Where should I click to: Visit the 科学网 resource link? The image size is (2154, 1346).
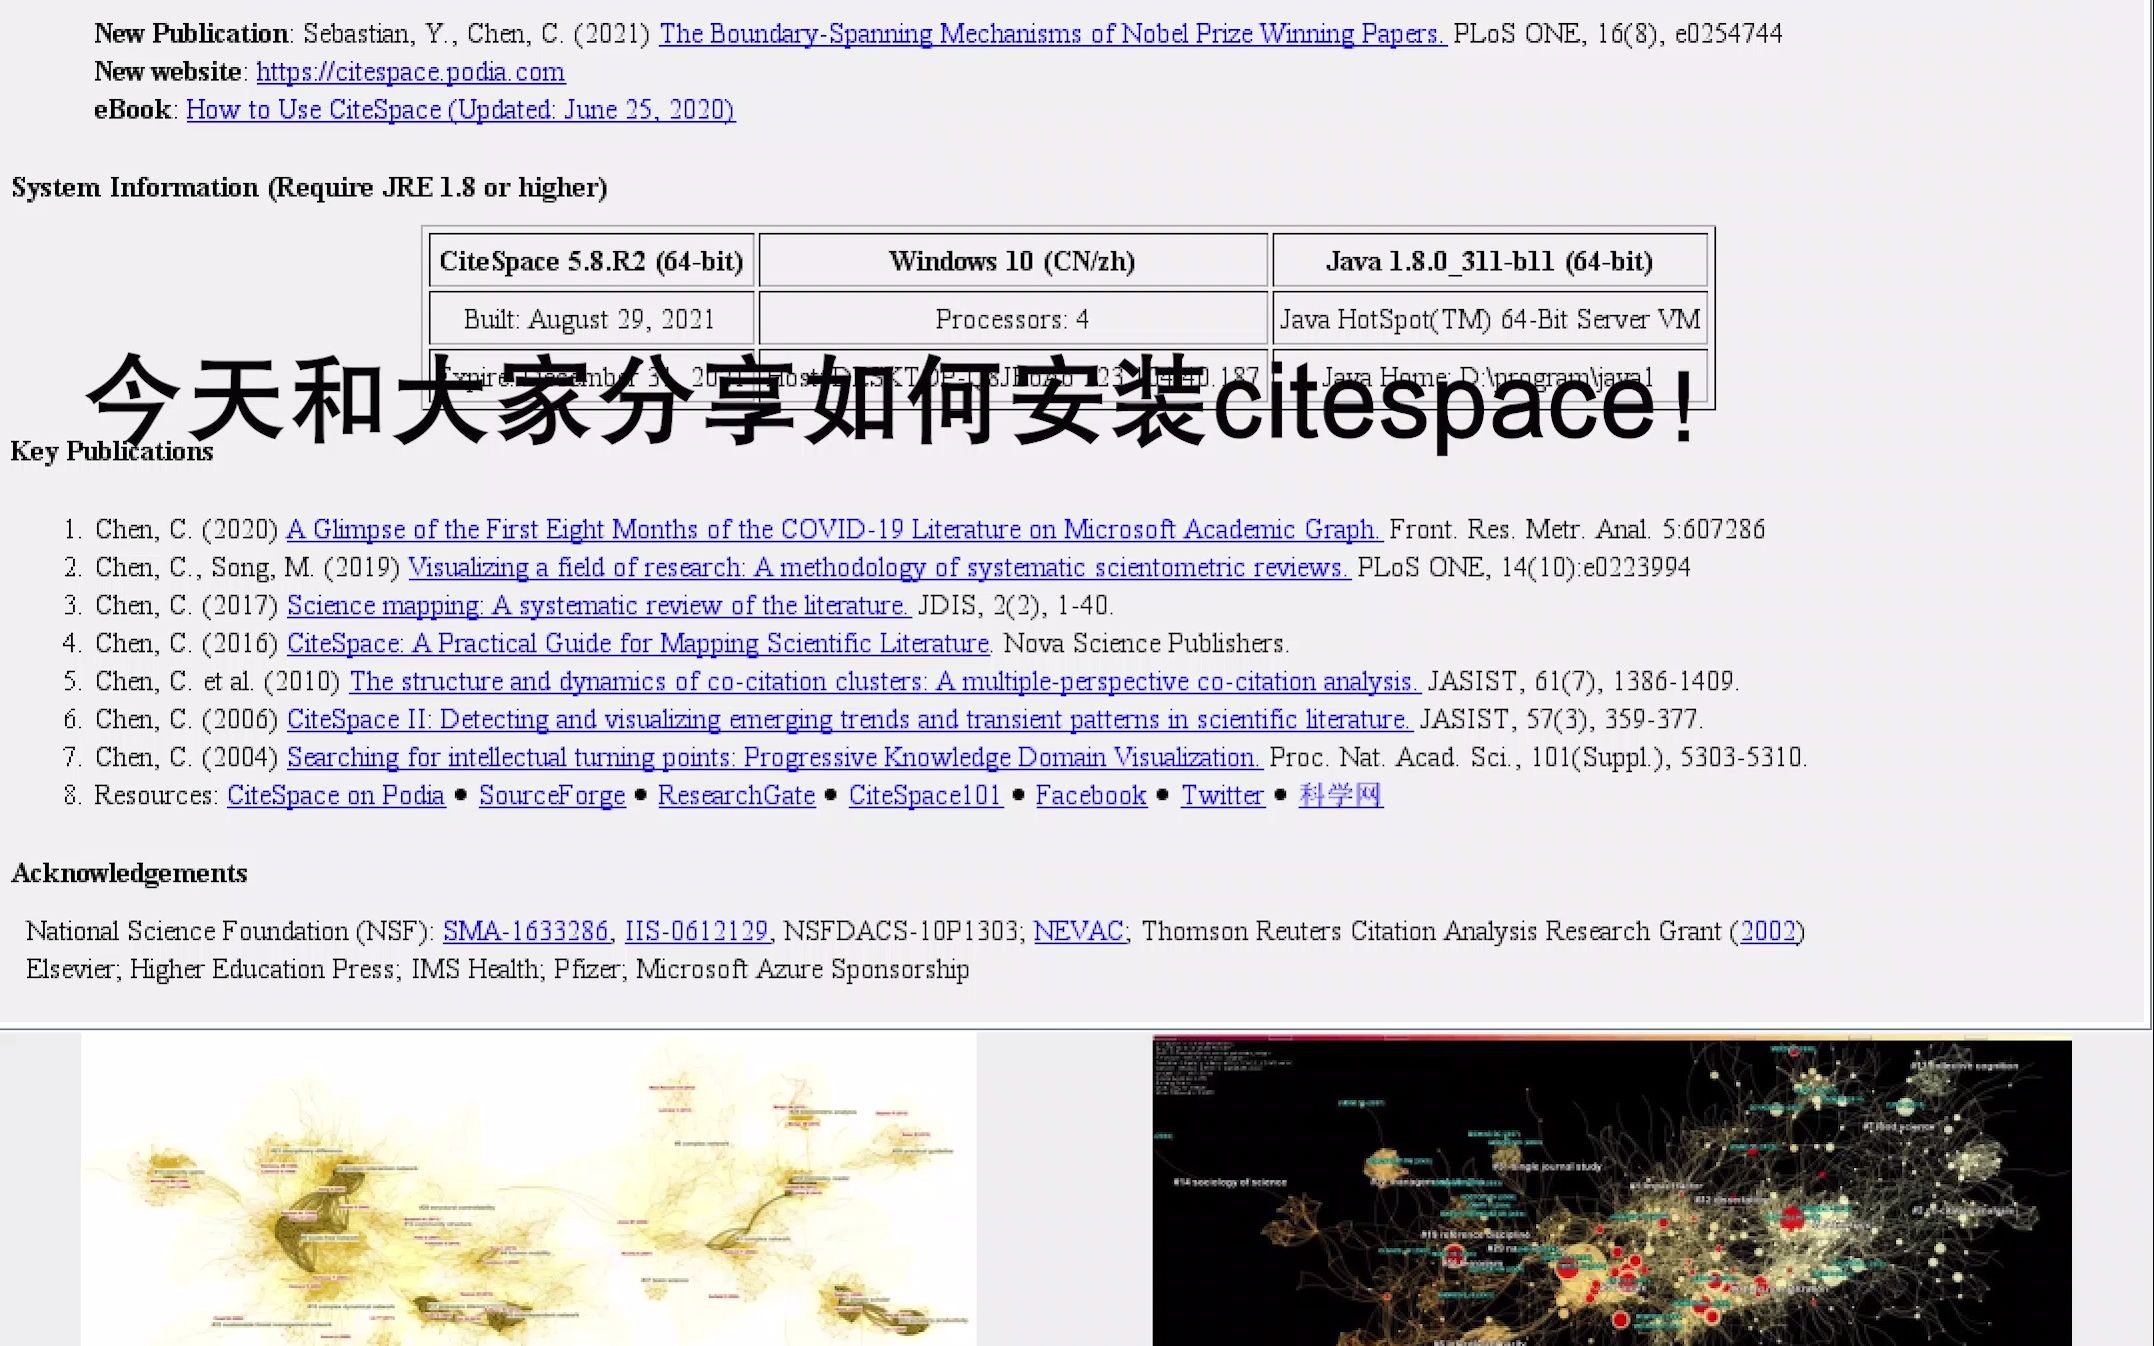(1341, 795)
